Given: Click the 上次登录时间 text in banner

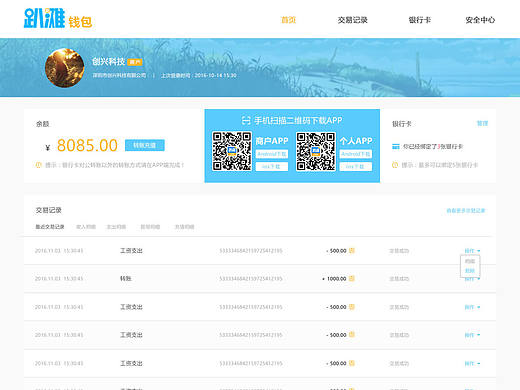Looking at the screenshot, I should coord(199,76).
